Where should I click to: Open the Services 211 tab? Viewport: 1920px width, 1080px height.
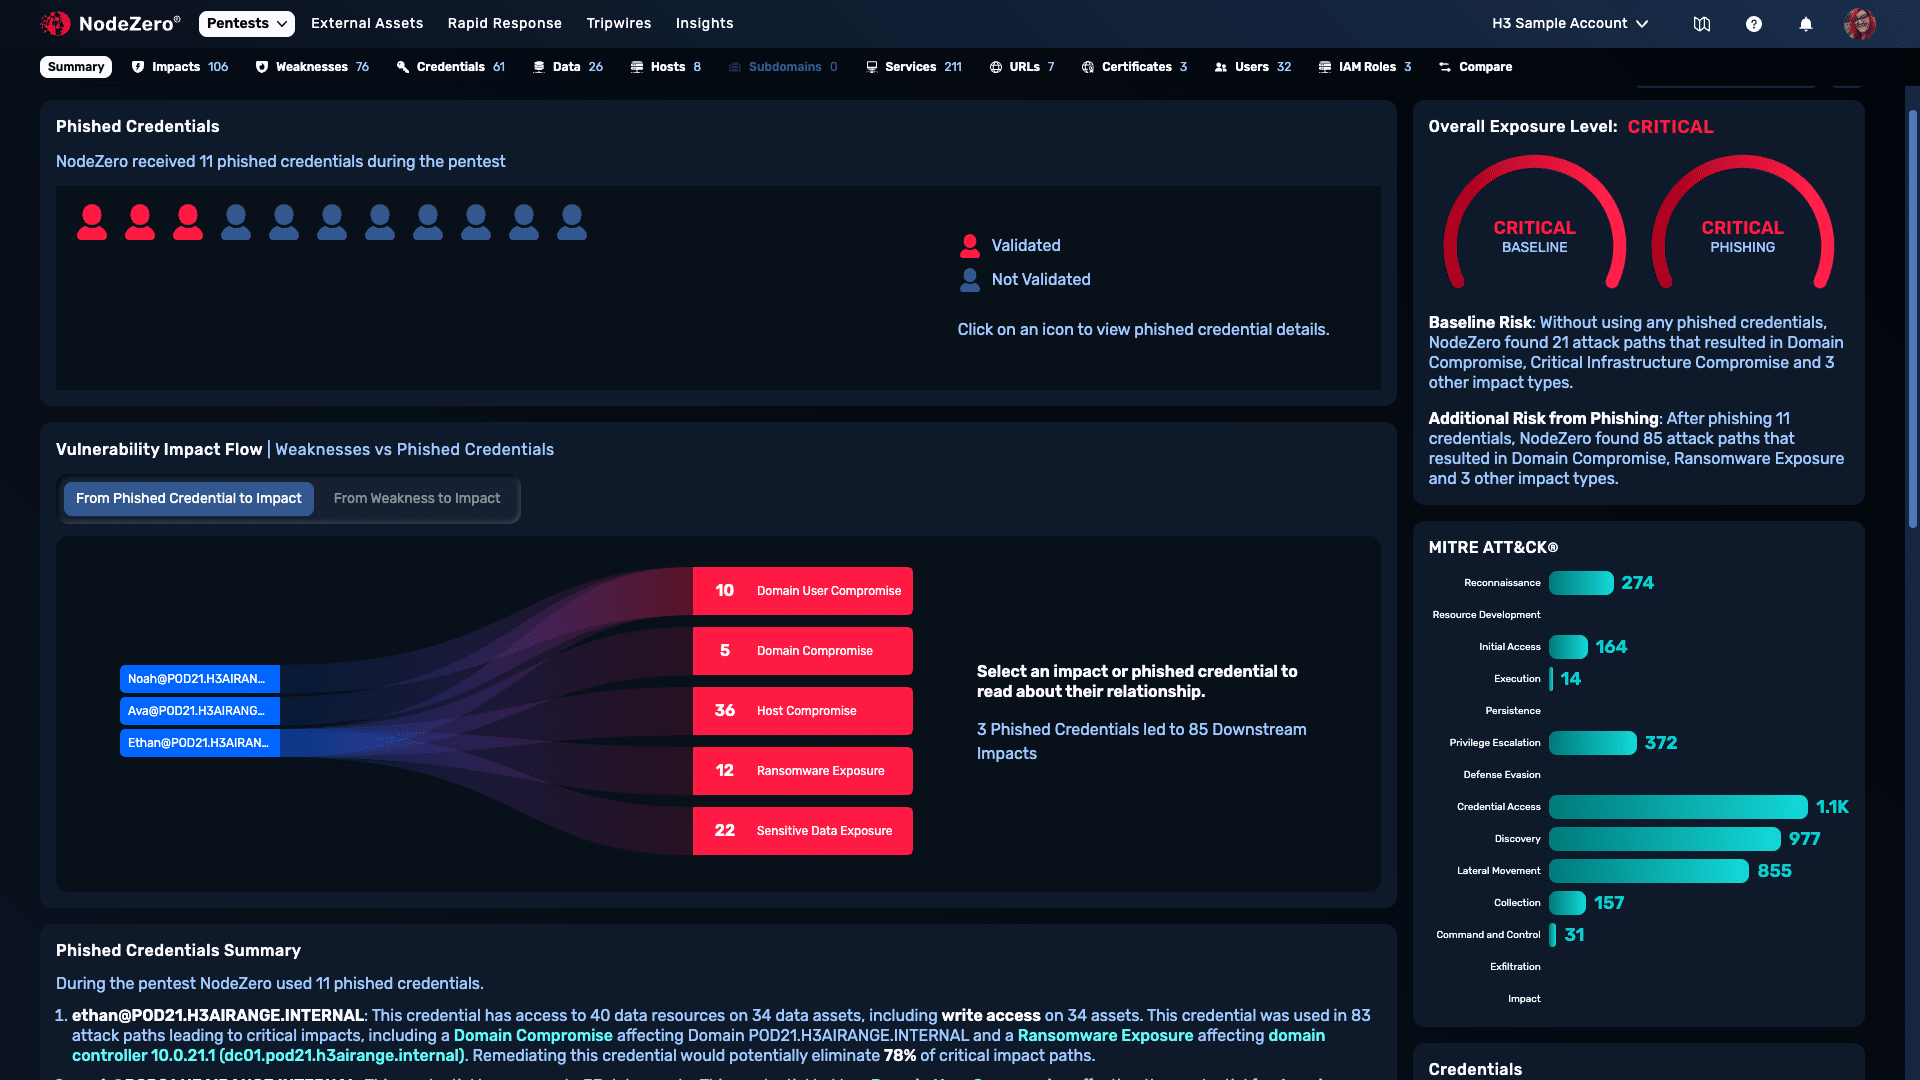[x=914, y=67]
